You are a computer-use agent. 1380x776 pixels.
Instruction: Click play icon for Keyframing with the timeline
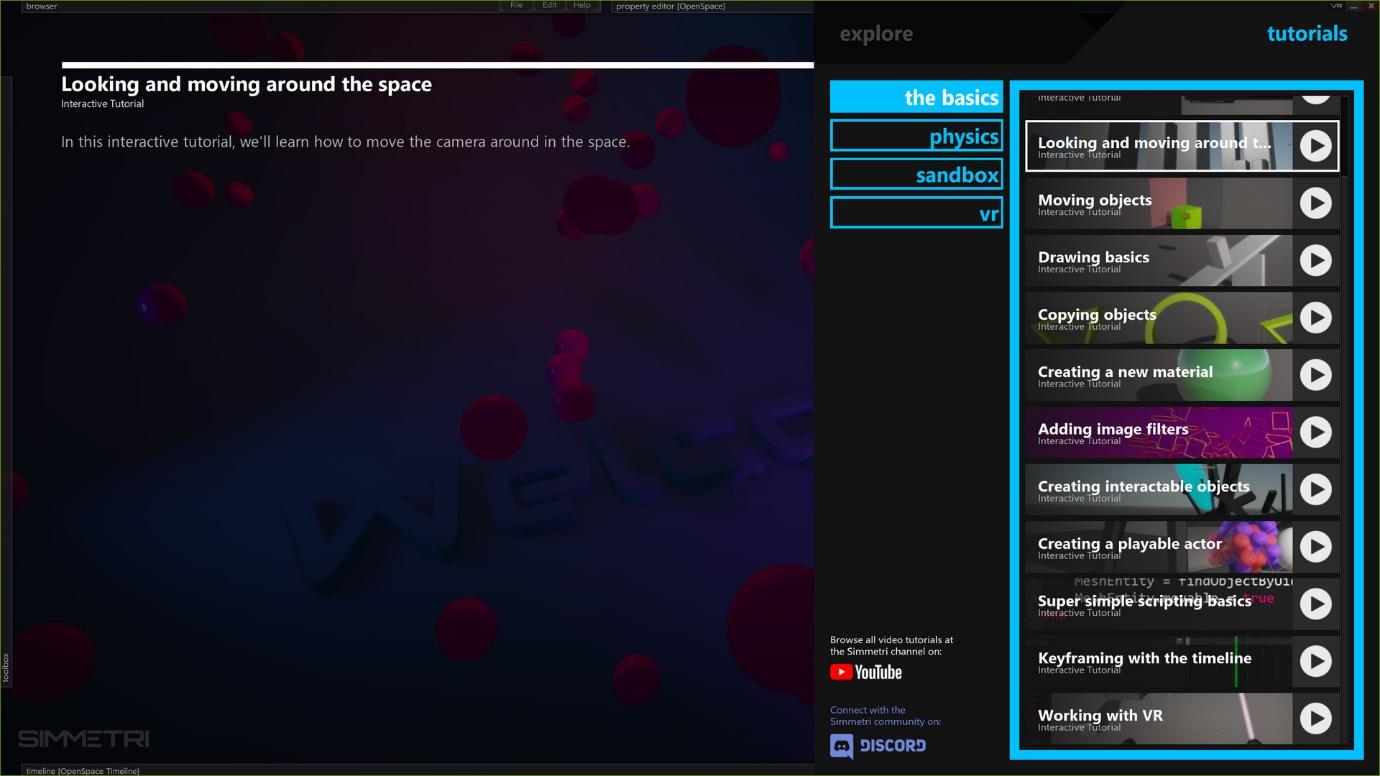pos(1315,661)
